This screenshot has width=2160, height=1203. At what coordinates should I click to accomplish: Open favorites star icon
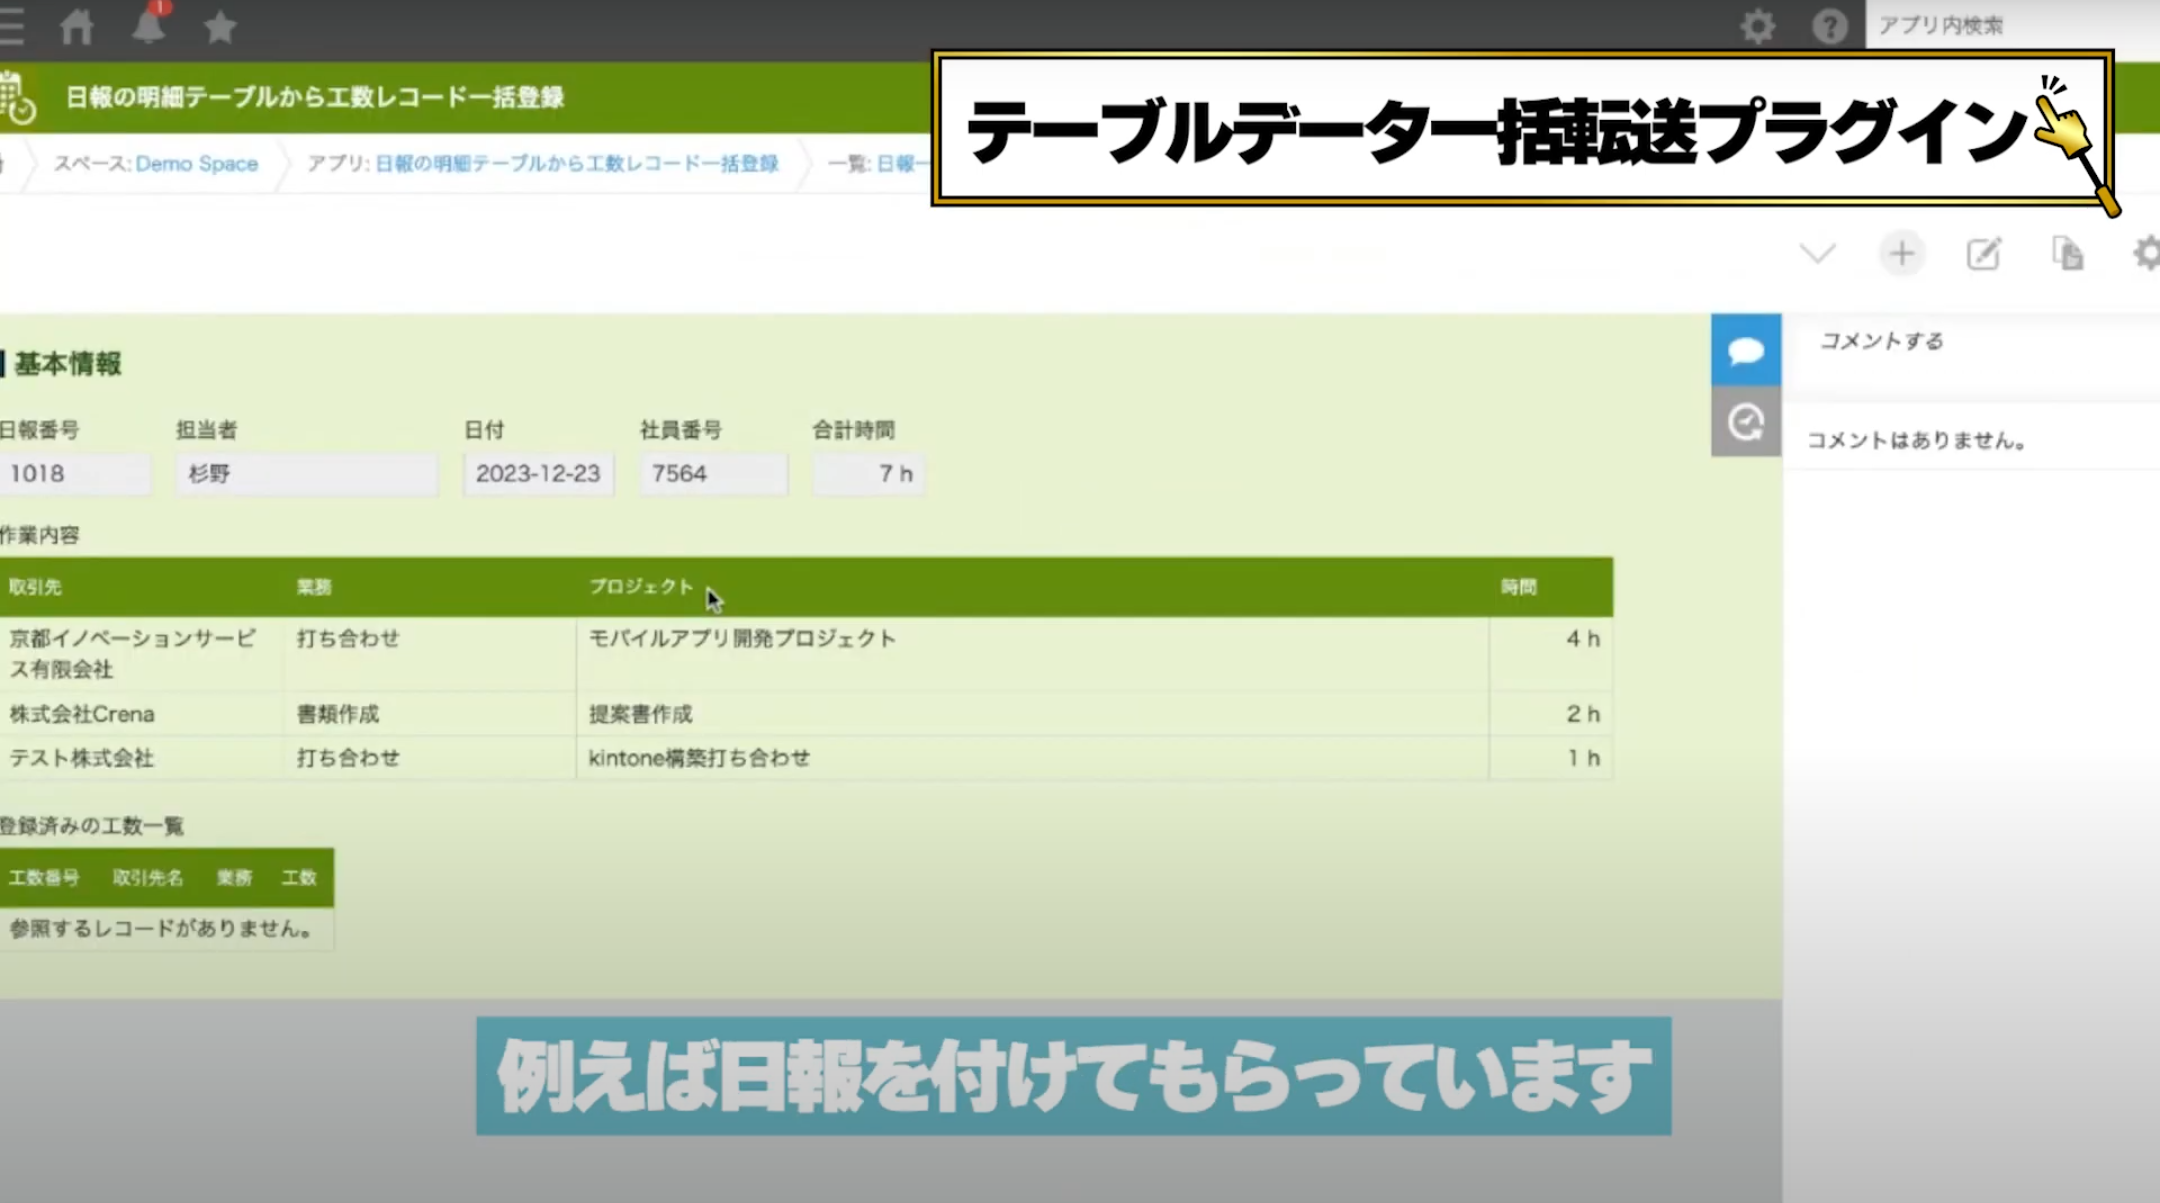(x=220, y=27)
